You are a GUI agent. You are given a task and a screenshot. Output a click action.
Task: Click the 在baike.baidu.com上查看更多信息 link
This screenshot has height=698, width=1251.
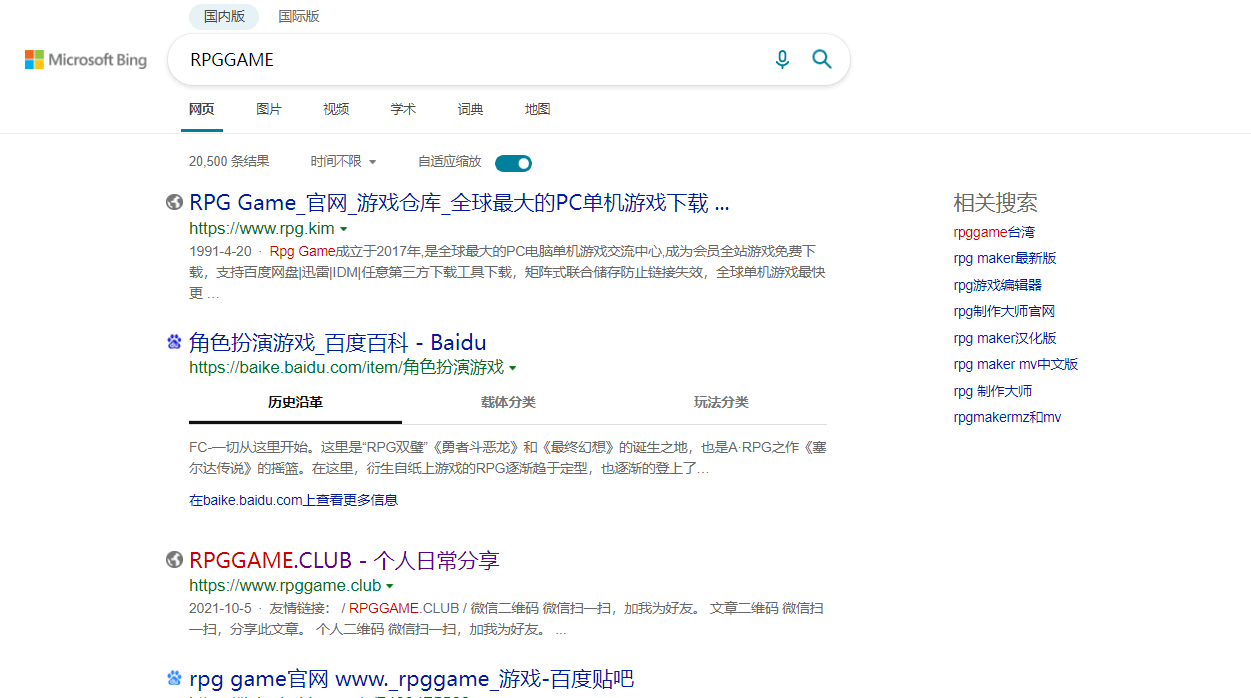coord(293,499)
